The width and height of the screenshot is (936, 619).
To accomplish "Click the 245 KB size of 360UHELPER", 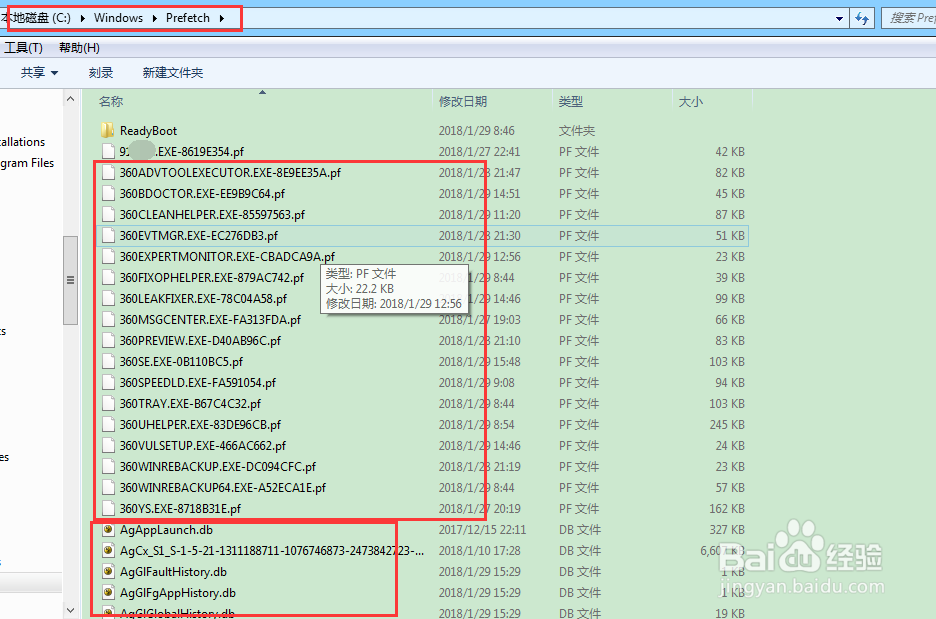I will (726, 424).
